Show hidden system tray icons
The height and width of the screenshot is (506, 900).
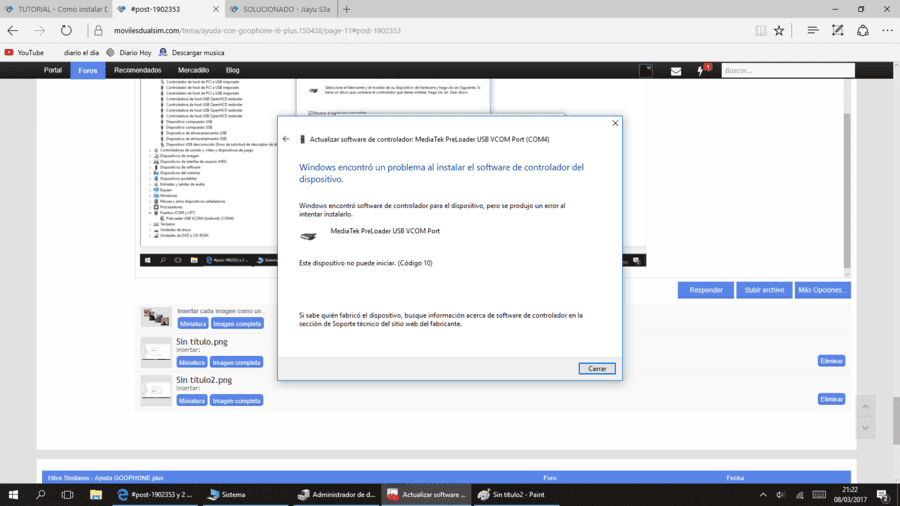(763, 495)
